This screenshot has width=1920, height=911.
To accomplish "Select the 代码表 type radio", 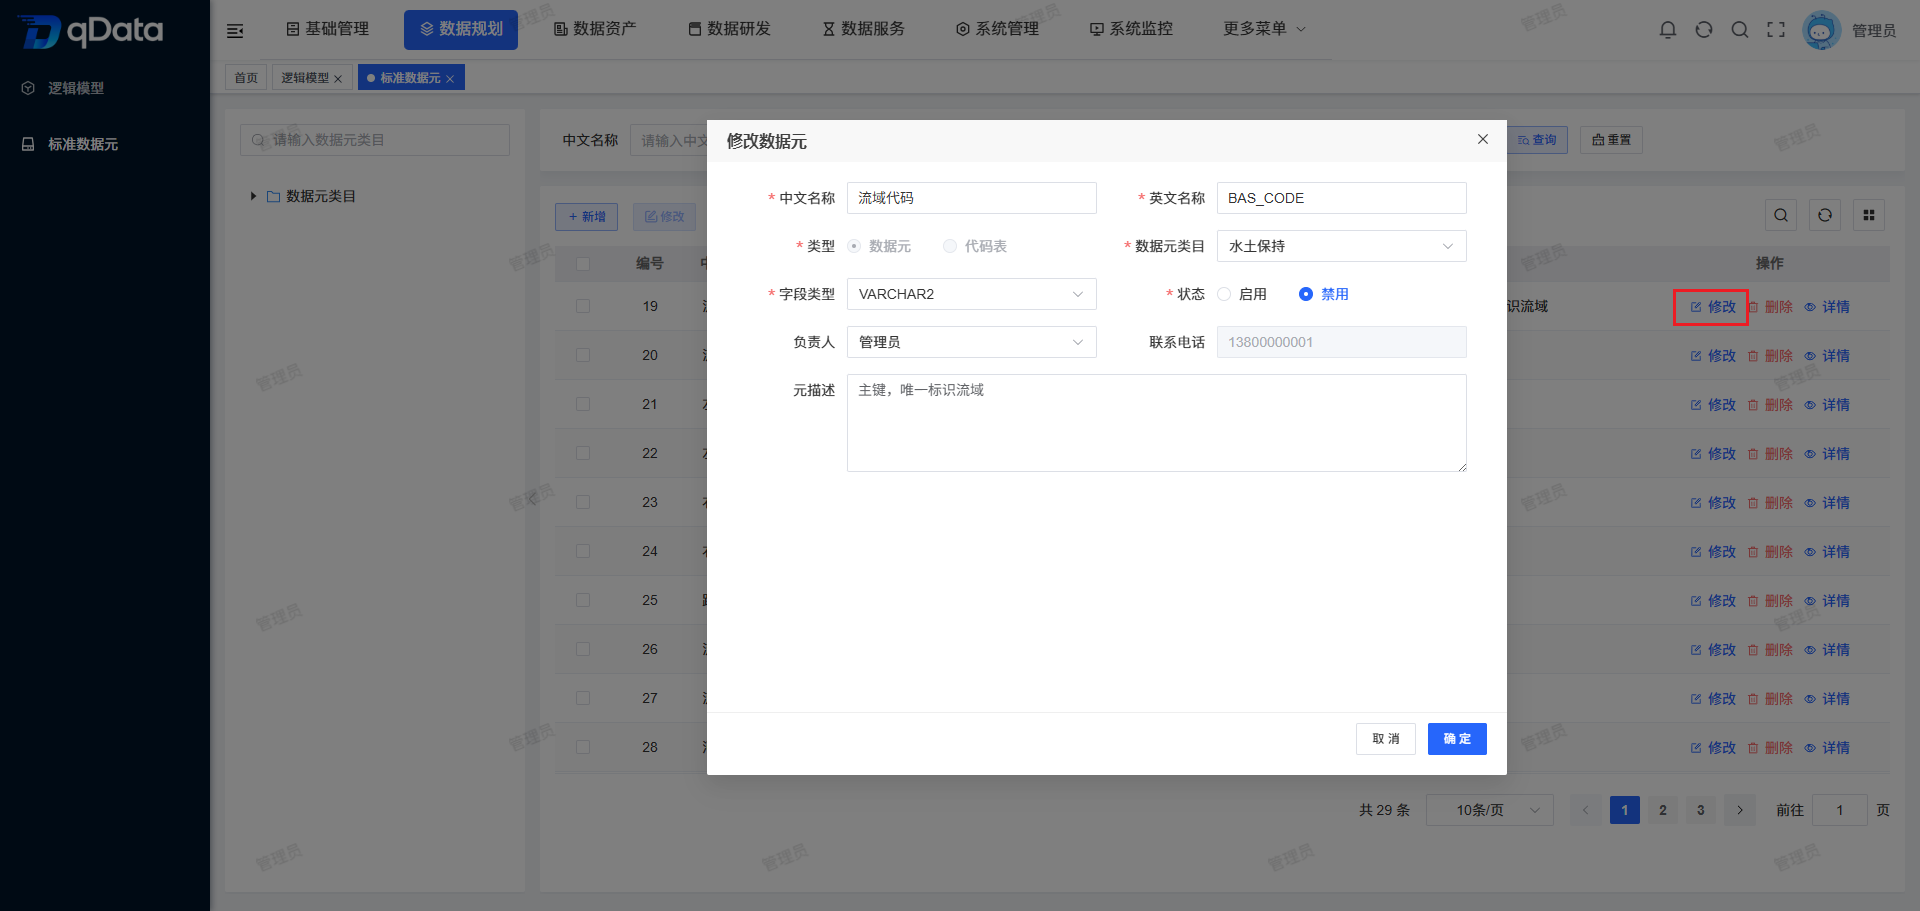I will coord(975,246).
